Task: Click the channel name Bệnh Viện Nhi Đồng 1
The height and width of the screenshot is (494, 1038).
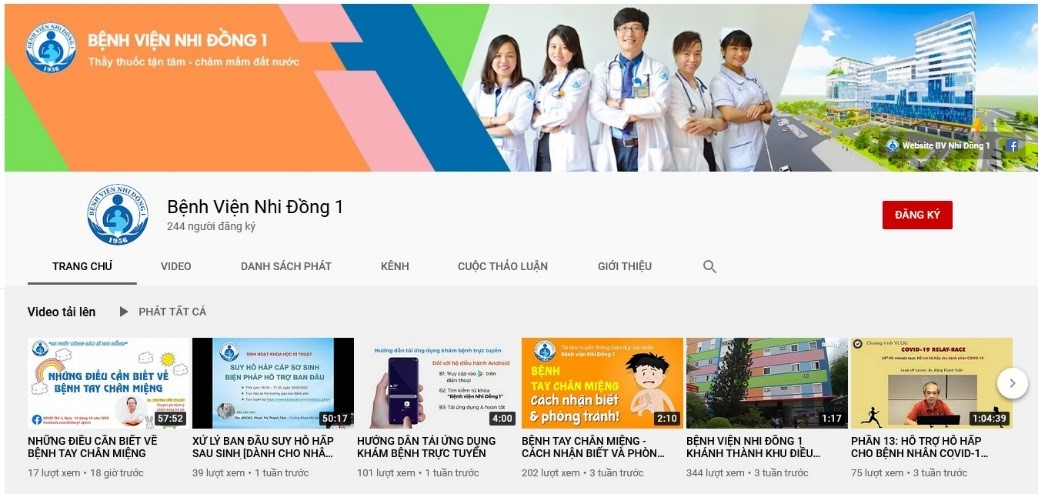Action: pos(255,207)
